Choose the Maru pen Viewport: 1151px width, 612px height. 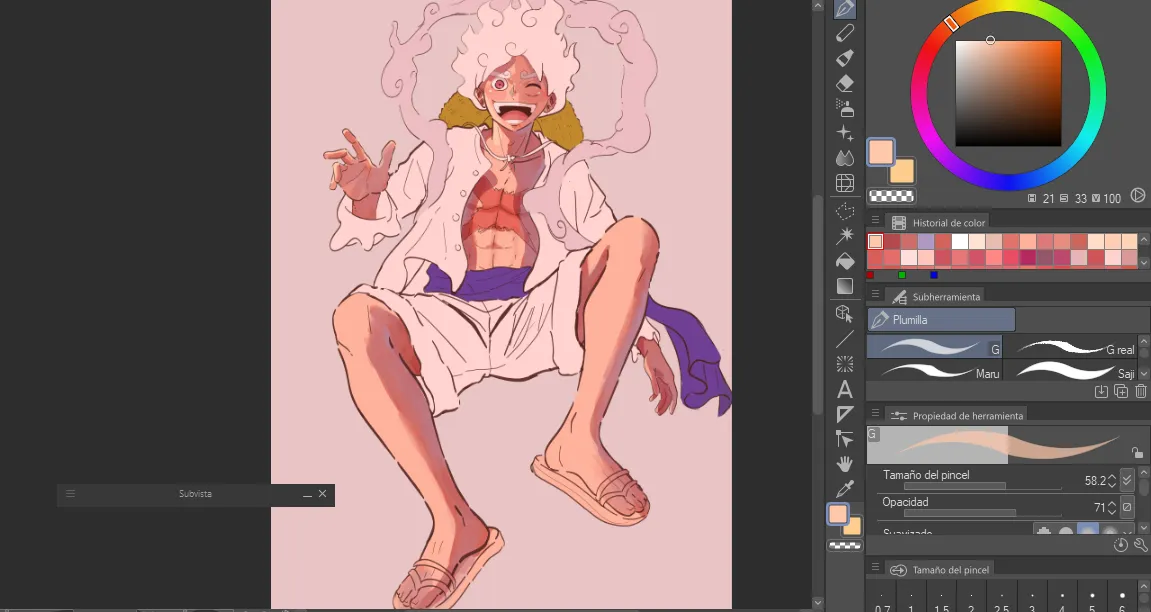(934, 371)
